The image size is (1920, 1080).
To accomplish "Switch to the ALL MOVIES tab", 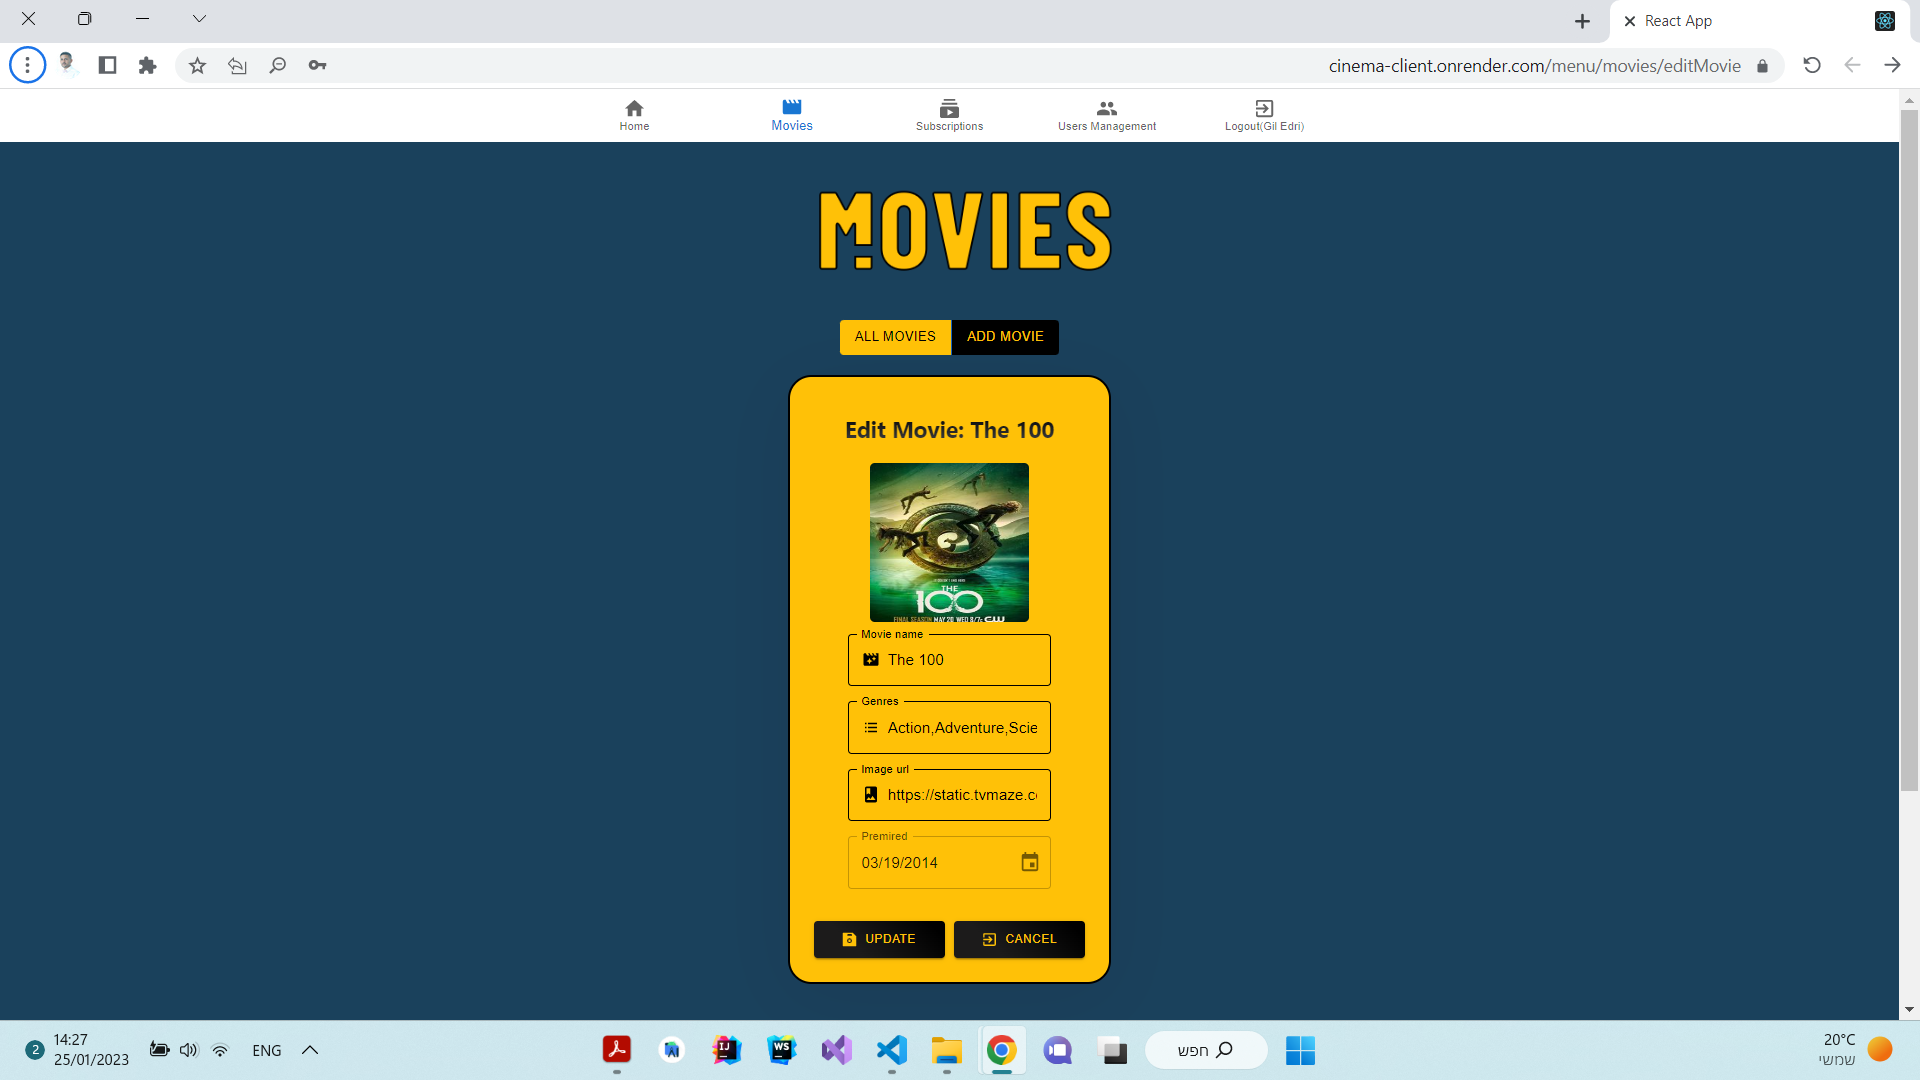I will (x=894, y=337).
